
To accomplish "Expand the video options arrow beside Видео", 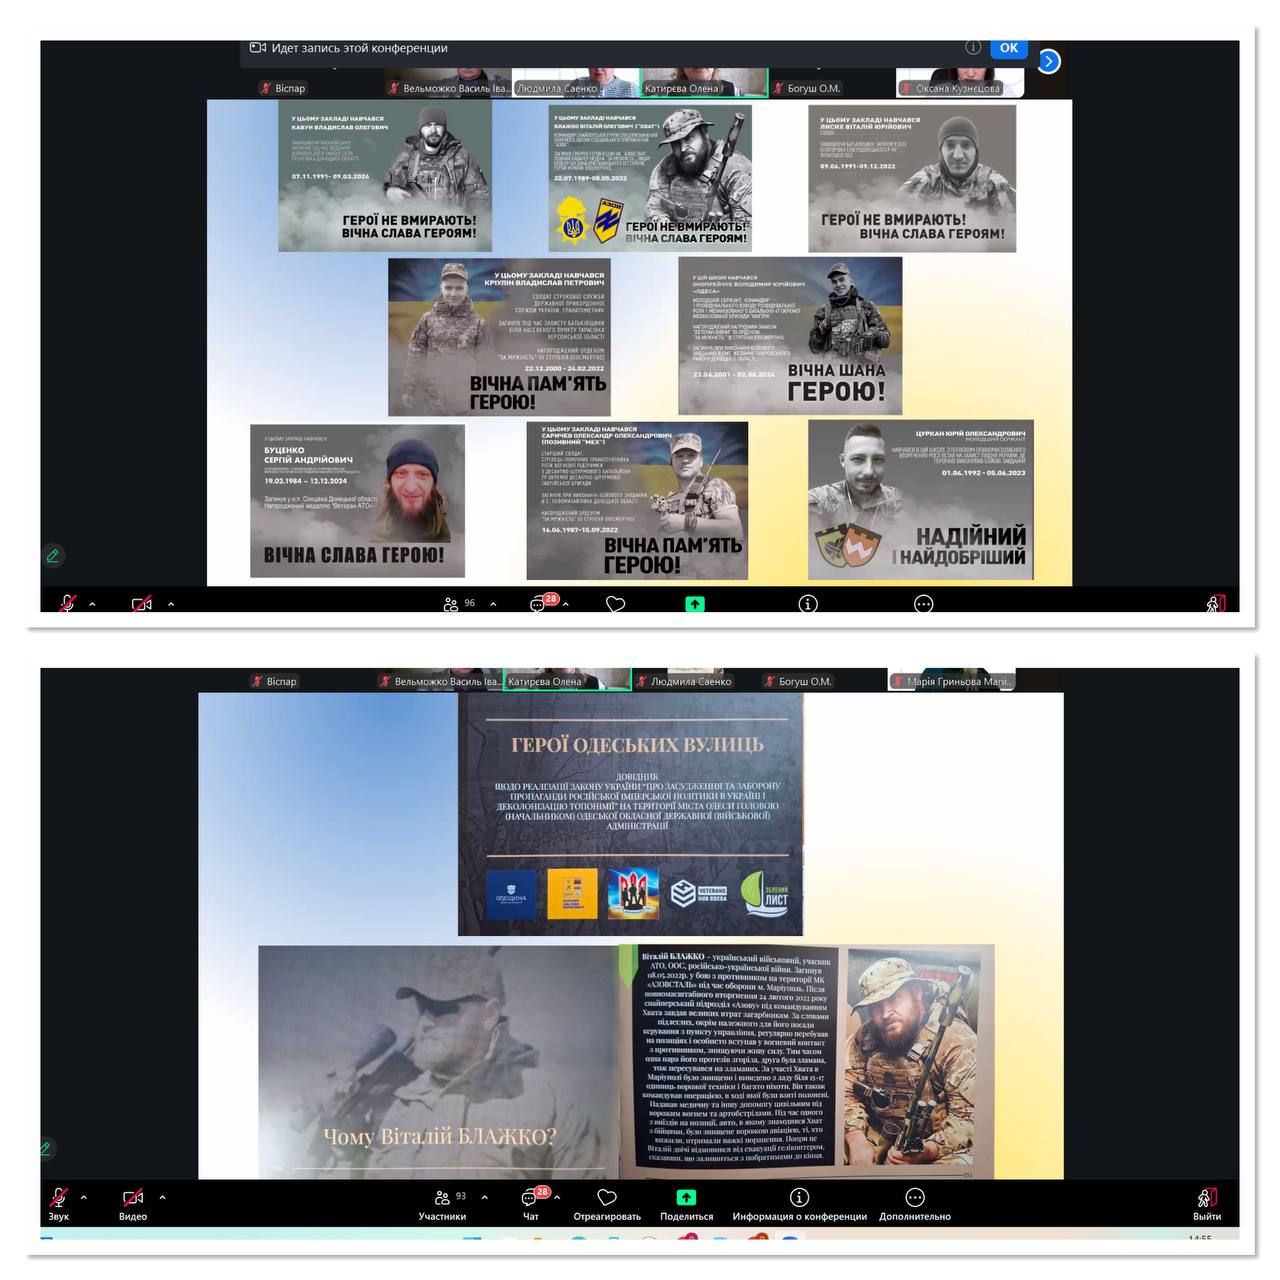I will pos(162,1197).
